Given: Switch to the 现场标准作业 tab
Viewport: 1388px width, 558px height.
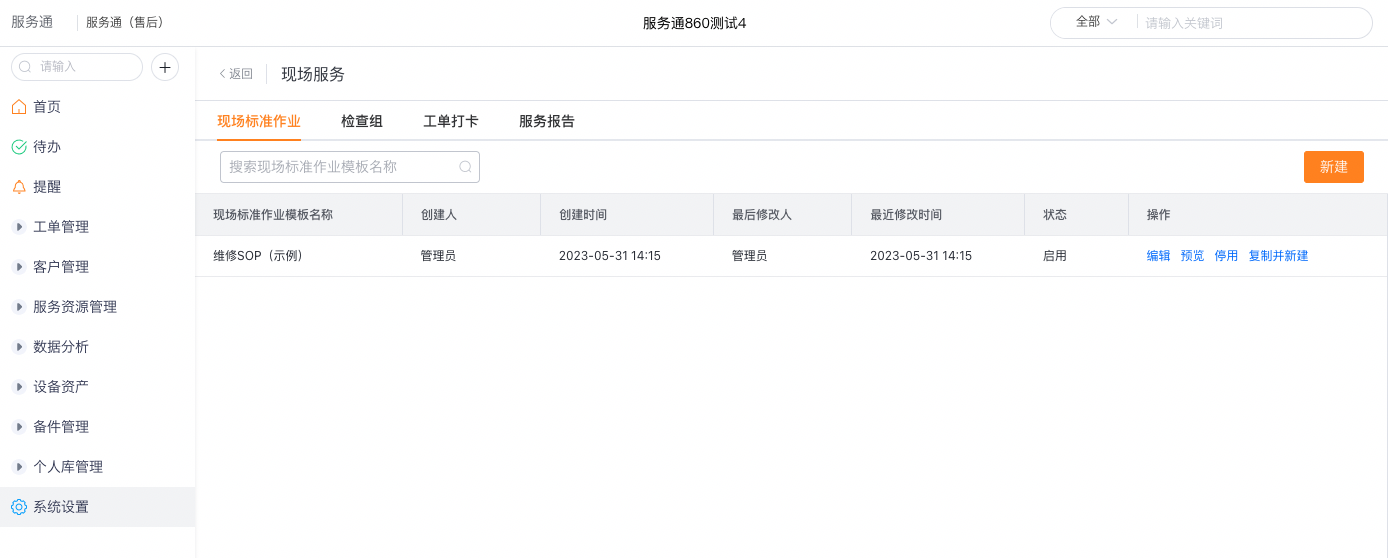Looking at the screenshot, I should click(259, 121).
